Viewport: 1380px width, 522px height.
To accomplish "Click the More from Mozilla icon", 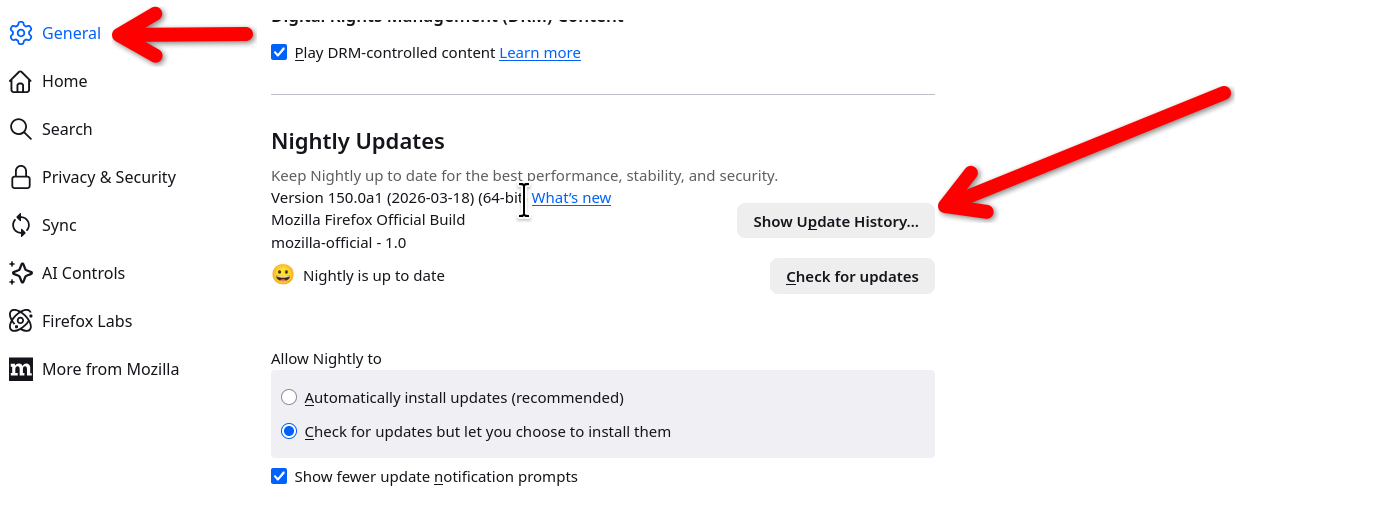I will (21, 369).
